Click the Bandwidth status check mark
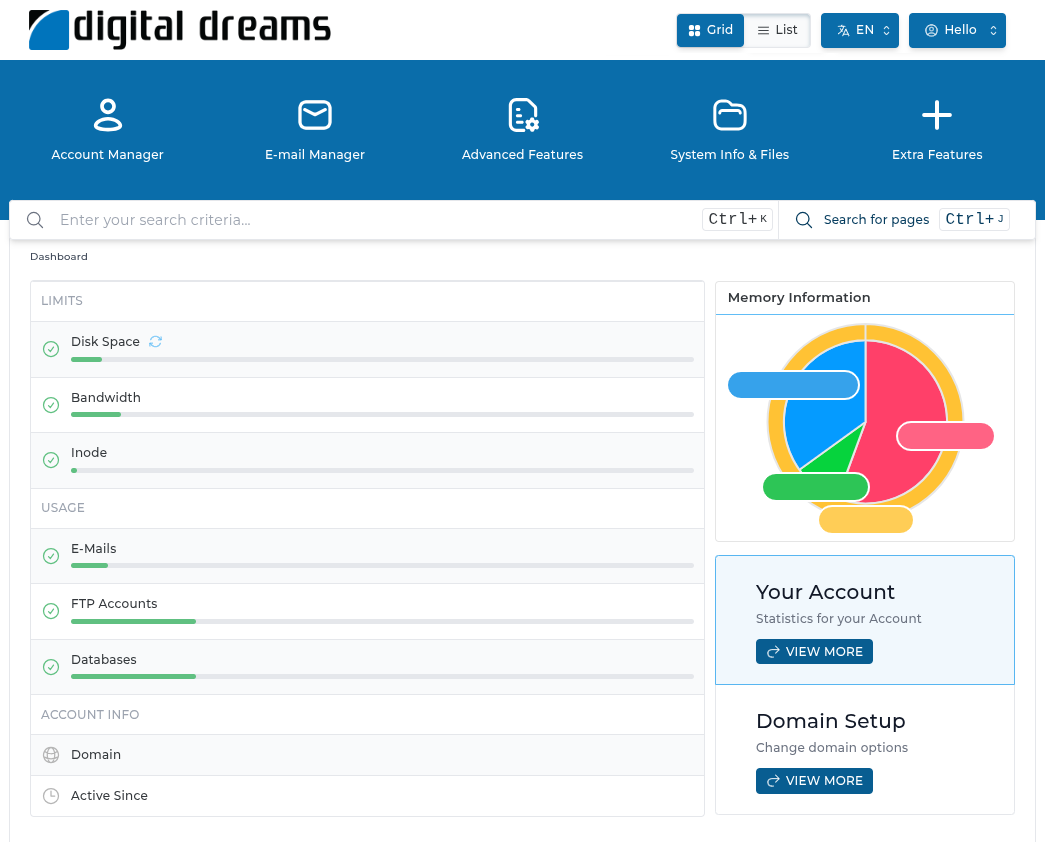Screen dimensions: 1045x842 point(51,405)
